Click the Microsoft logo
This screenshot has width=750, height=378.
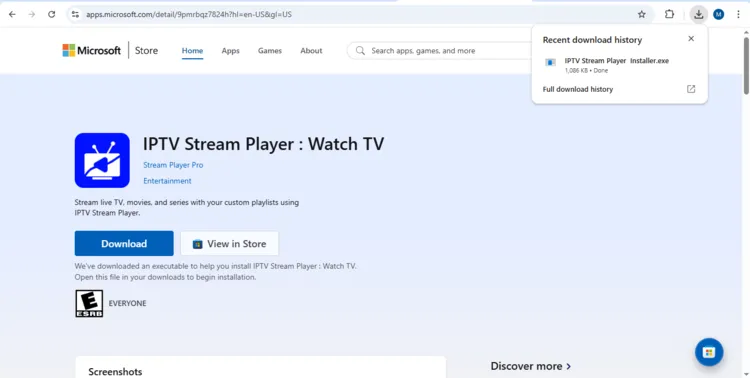[91, 50]
